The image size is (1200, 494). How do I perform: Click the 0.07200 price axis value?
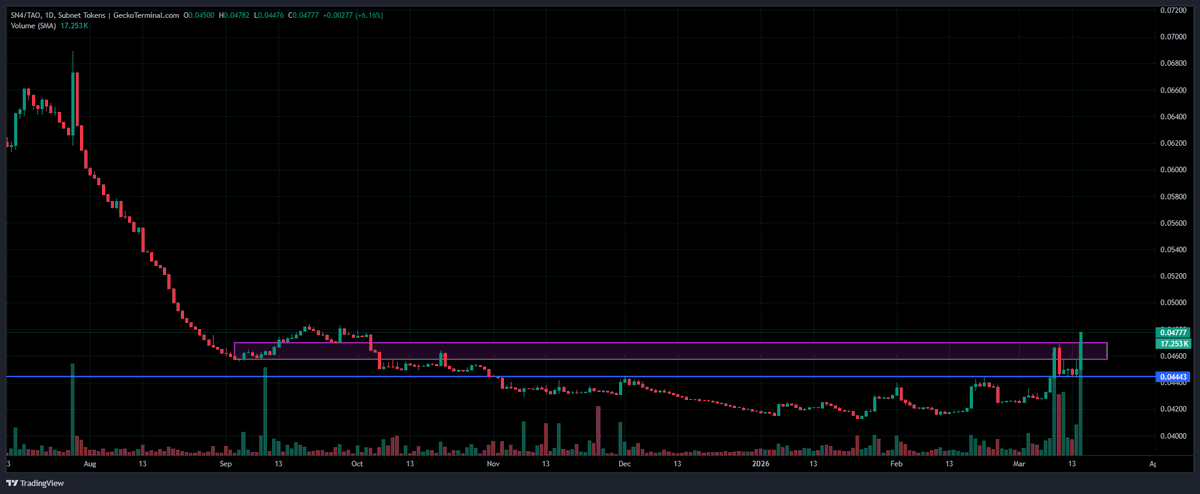[x=1172, y=10]
